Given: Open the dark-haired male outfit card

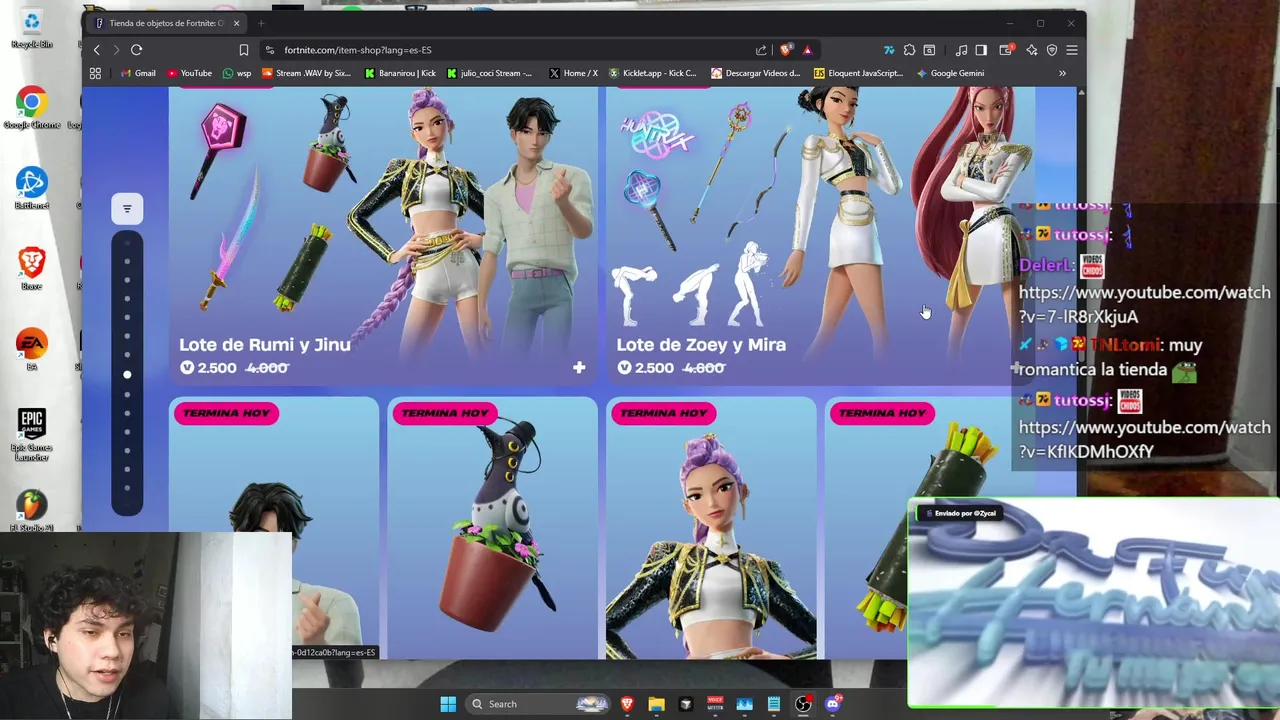Looking at the screenshot, I should pyautogui.click(x=274, y=528).
